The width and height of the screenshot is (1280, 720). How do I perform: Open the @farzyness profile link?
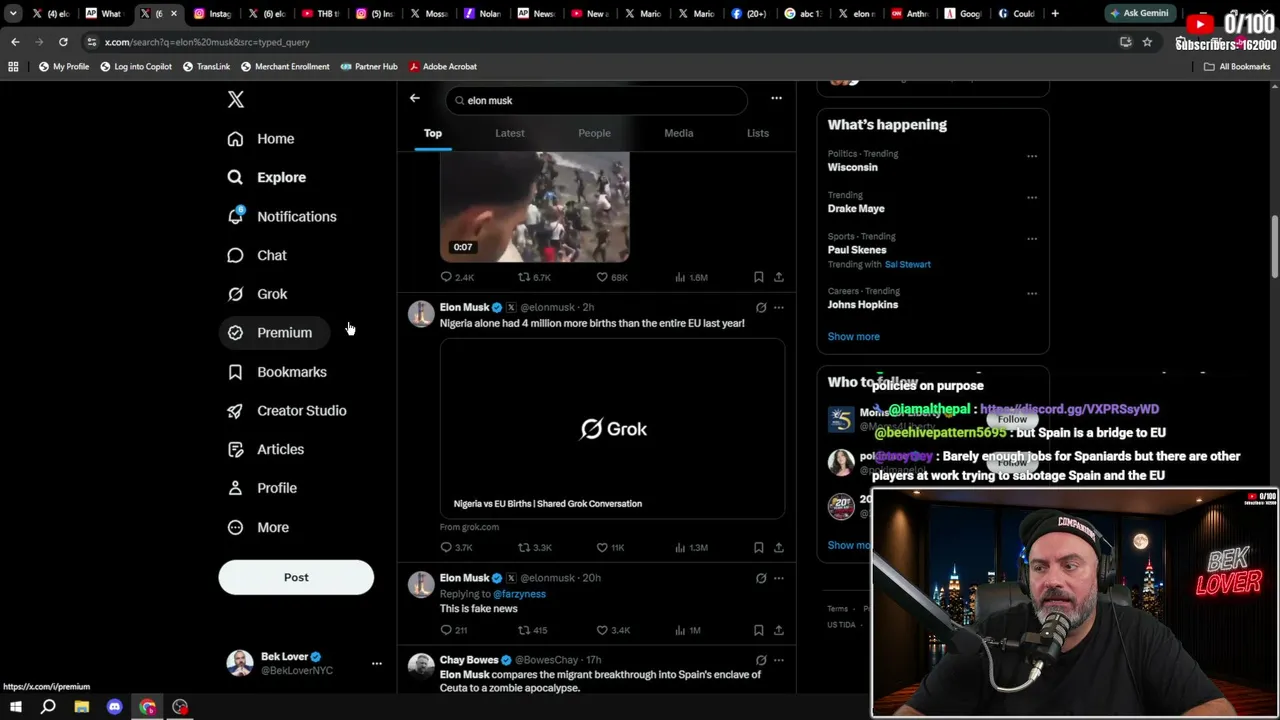point(519,594)
